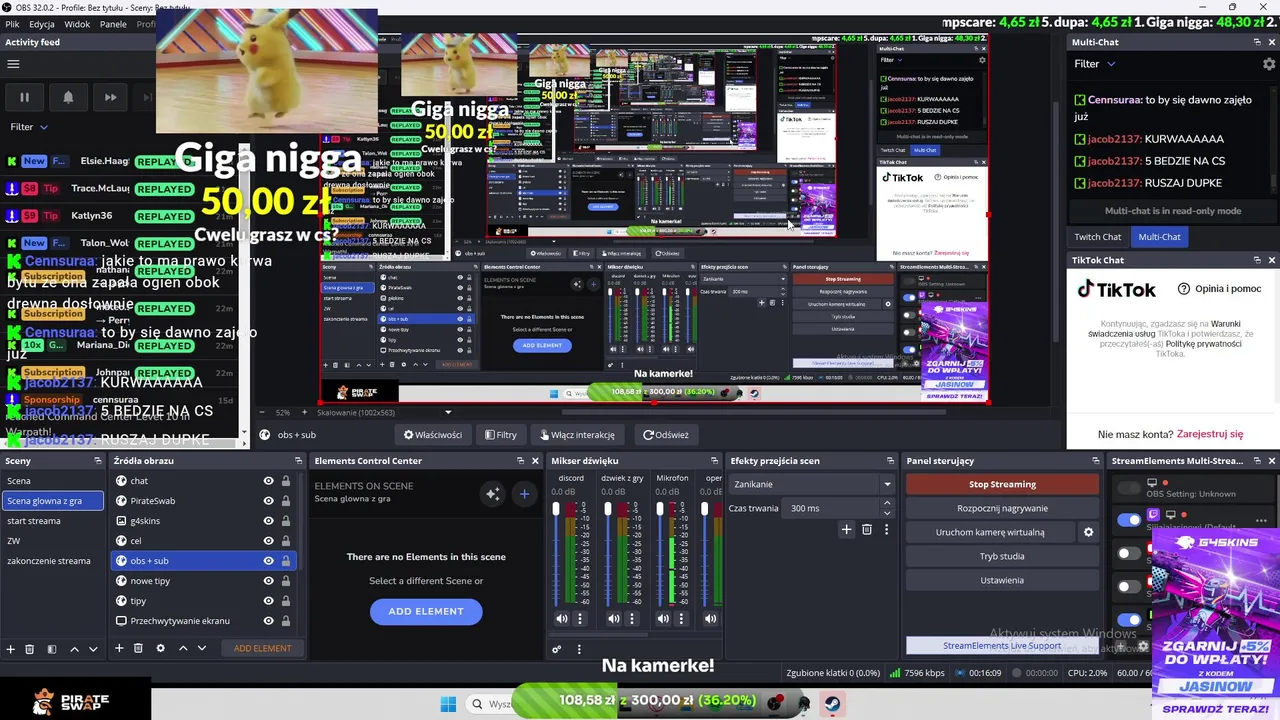Screen dimensions: 1280x720
Task: Hide the g4skins source
Action: coord(268,521)
